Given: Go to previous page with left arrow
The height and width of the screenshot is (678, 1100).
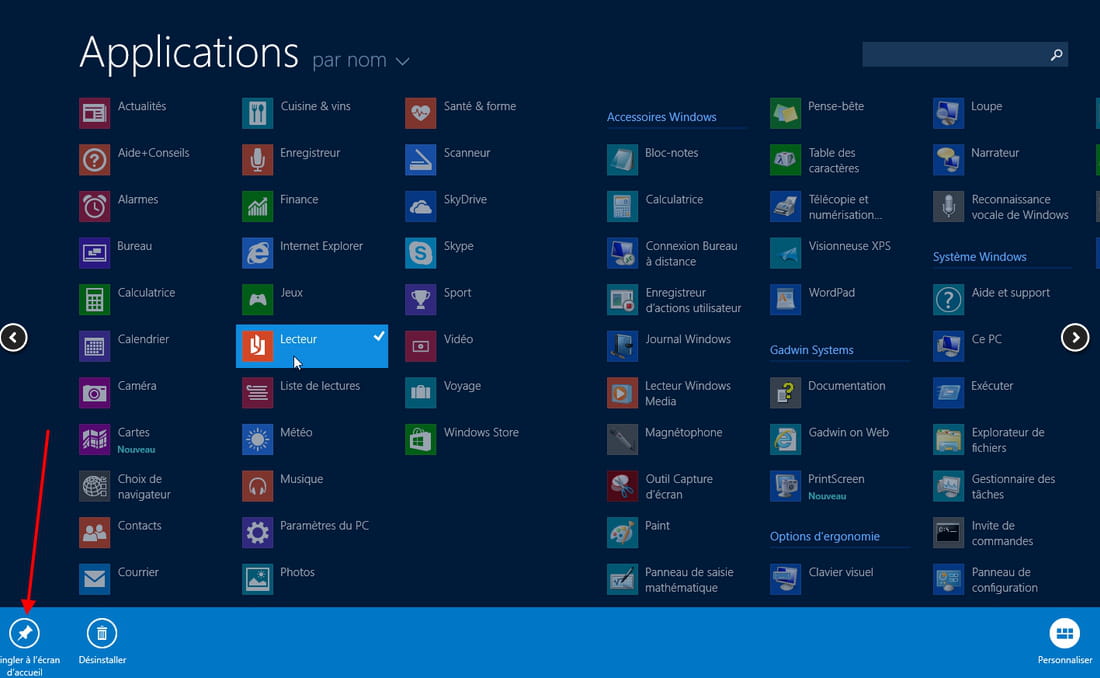Looking at the screenshot, I should pos(13,338).
